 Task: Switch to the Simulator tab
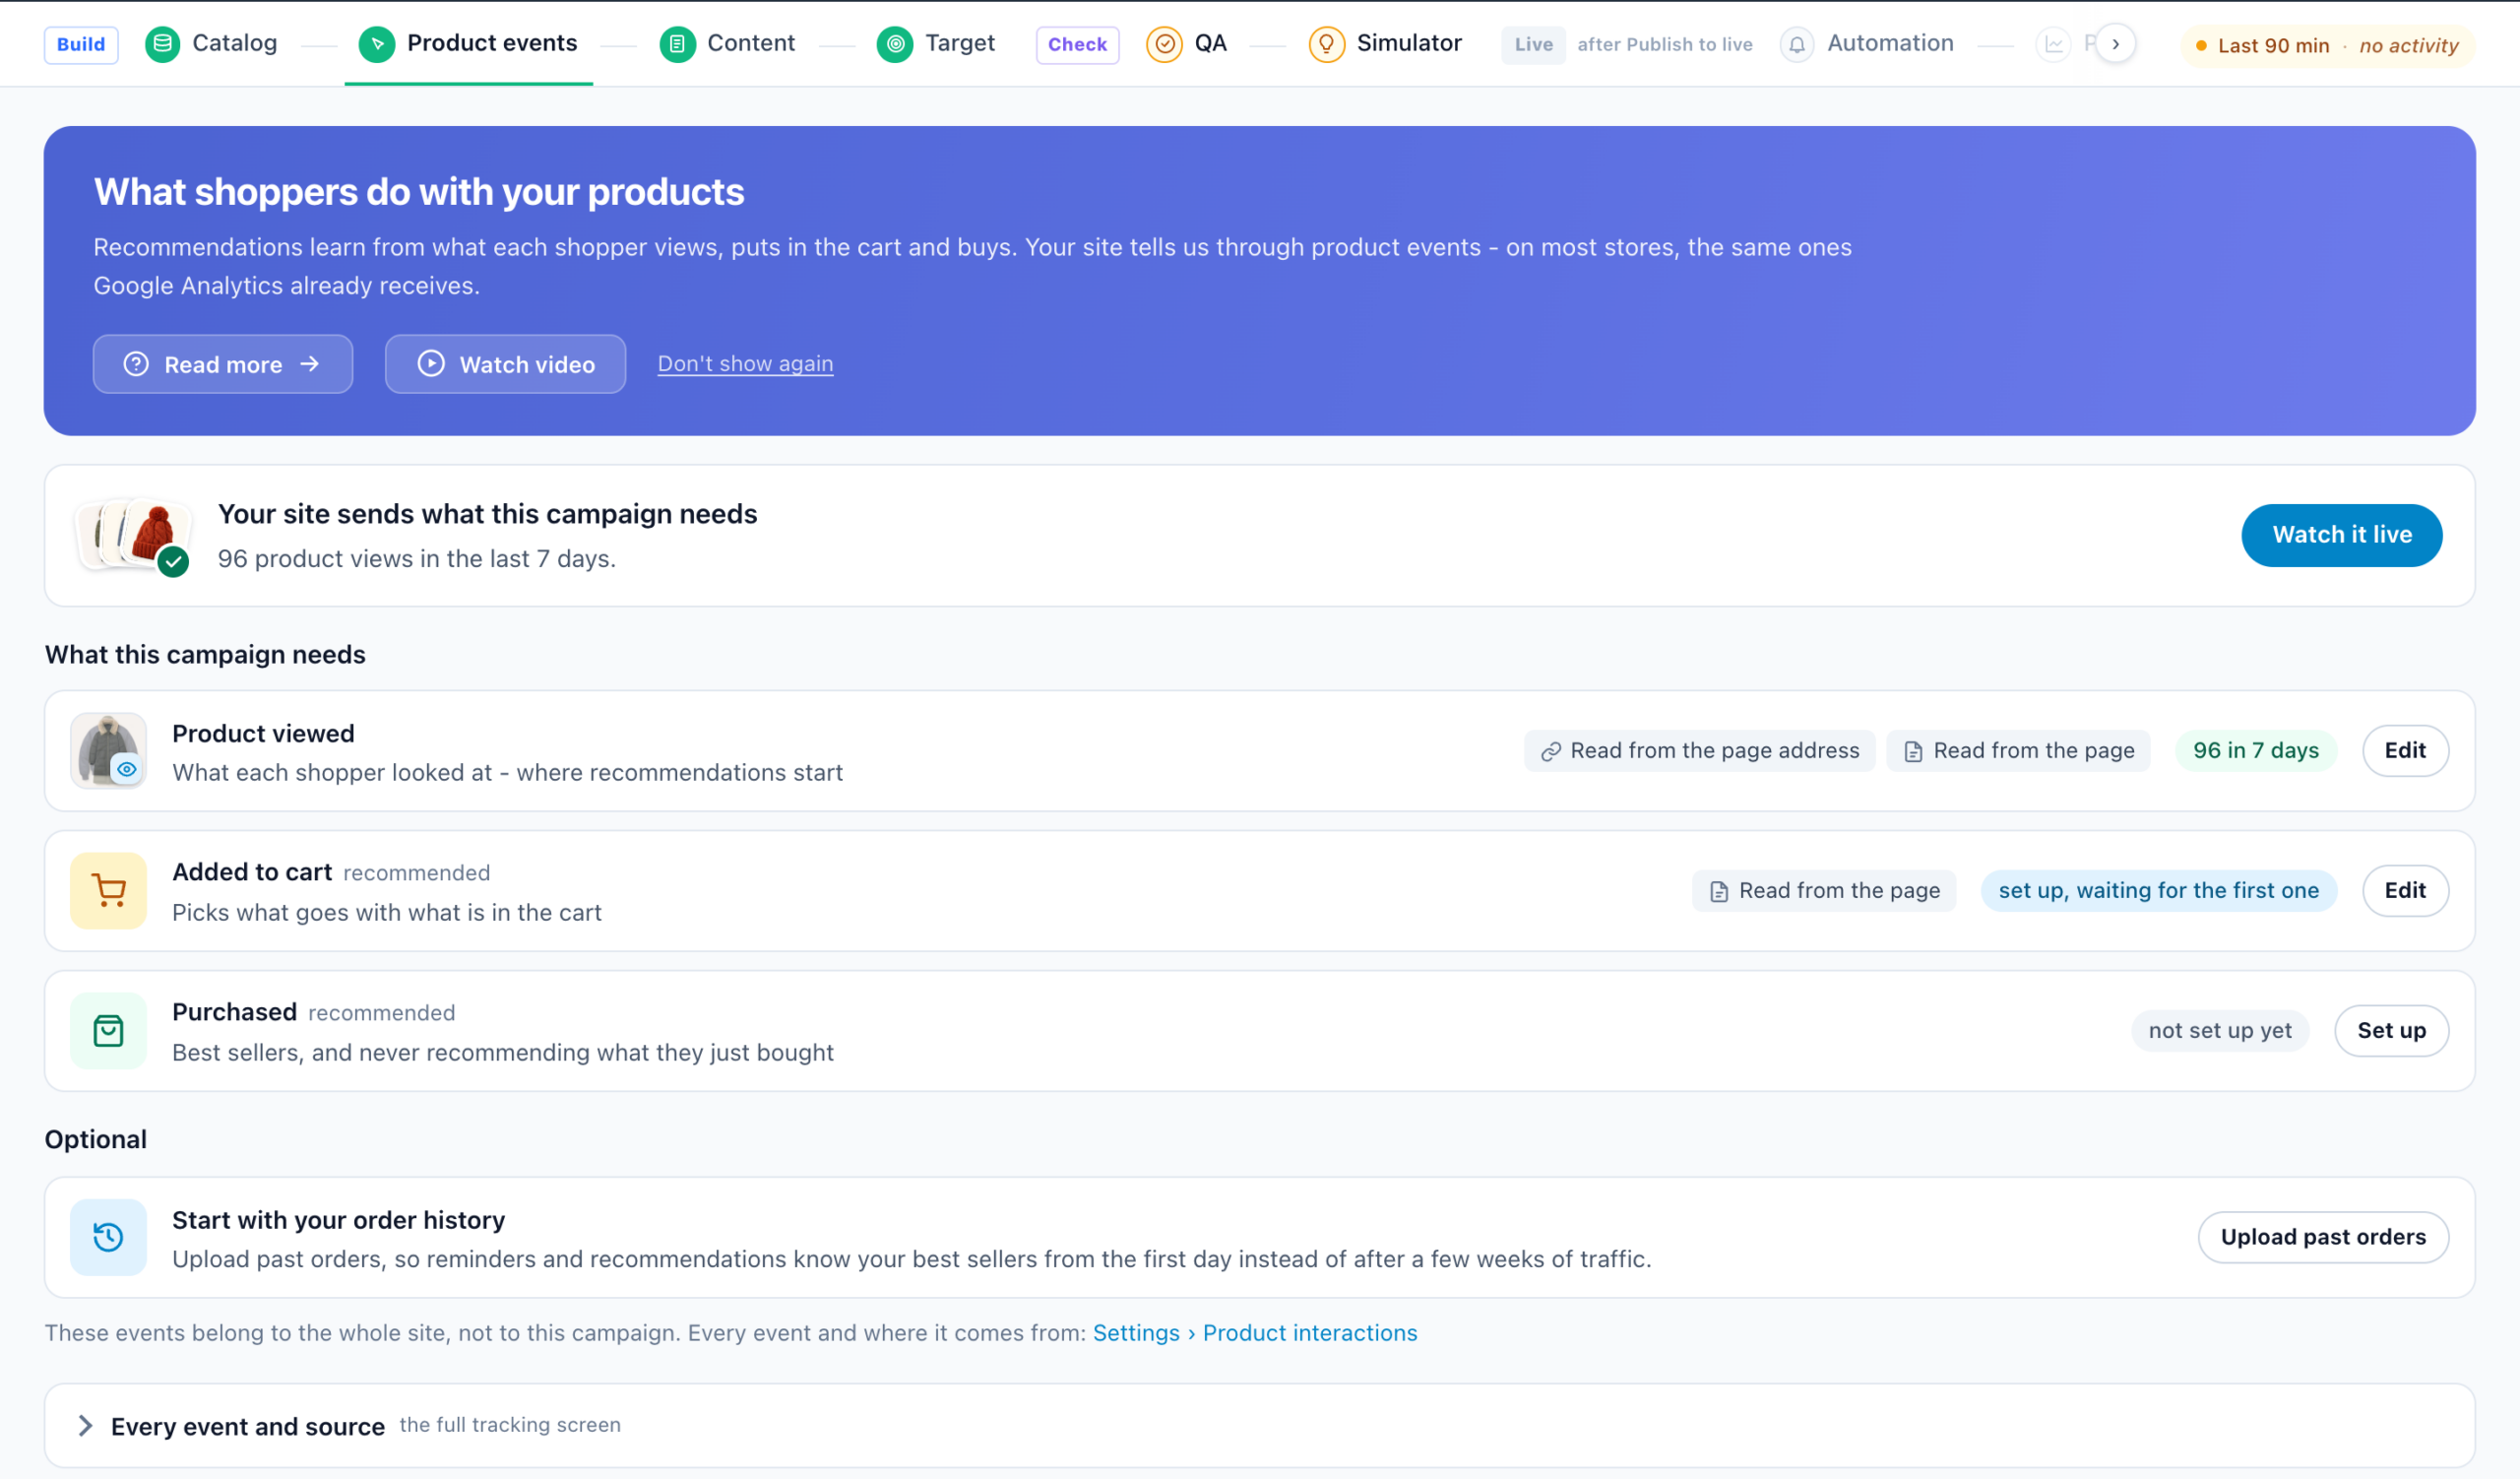tap(1409, 43)
